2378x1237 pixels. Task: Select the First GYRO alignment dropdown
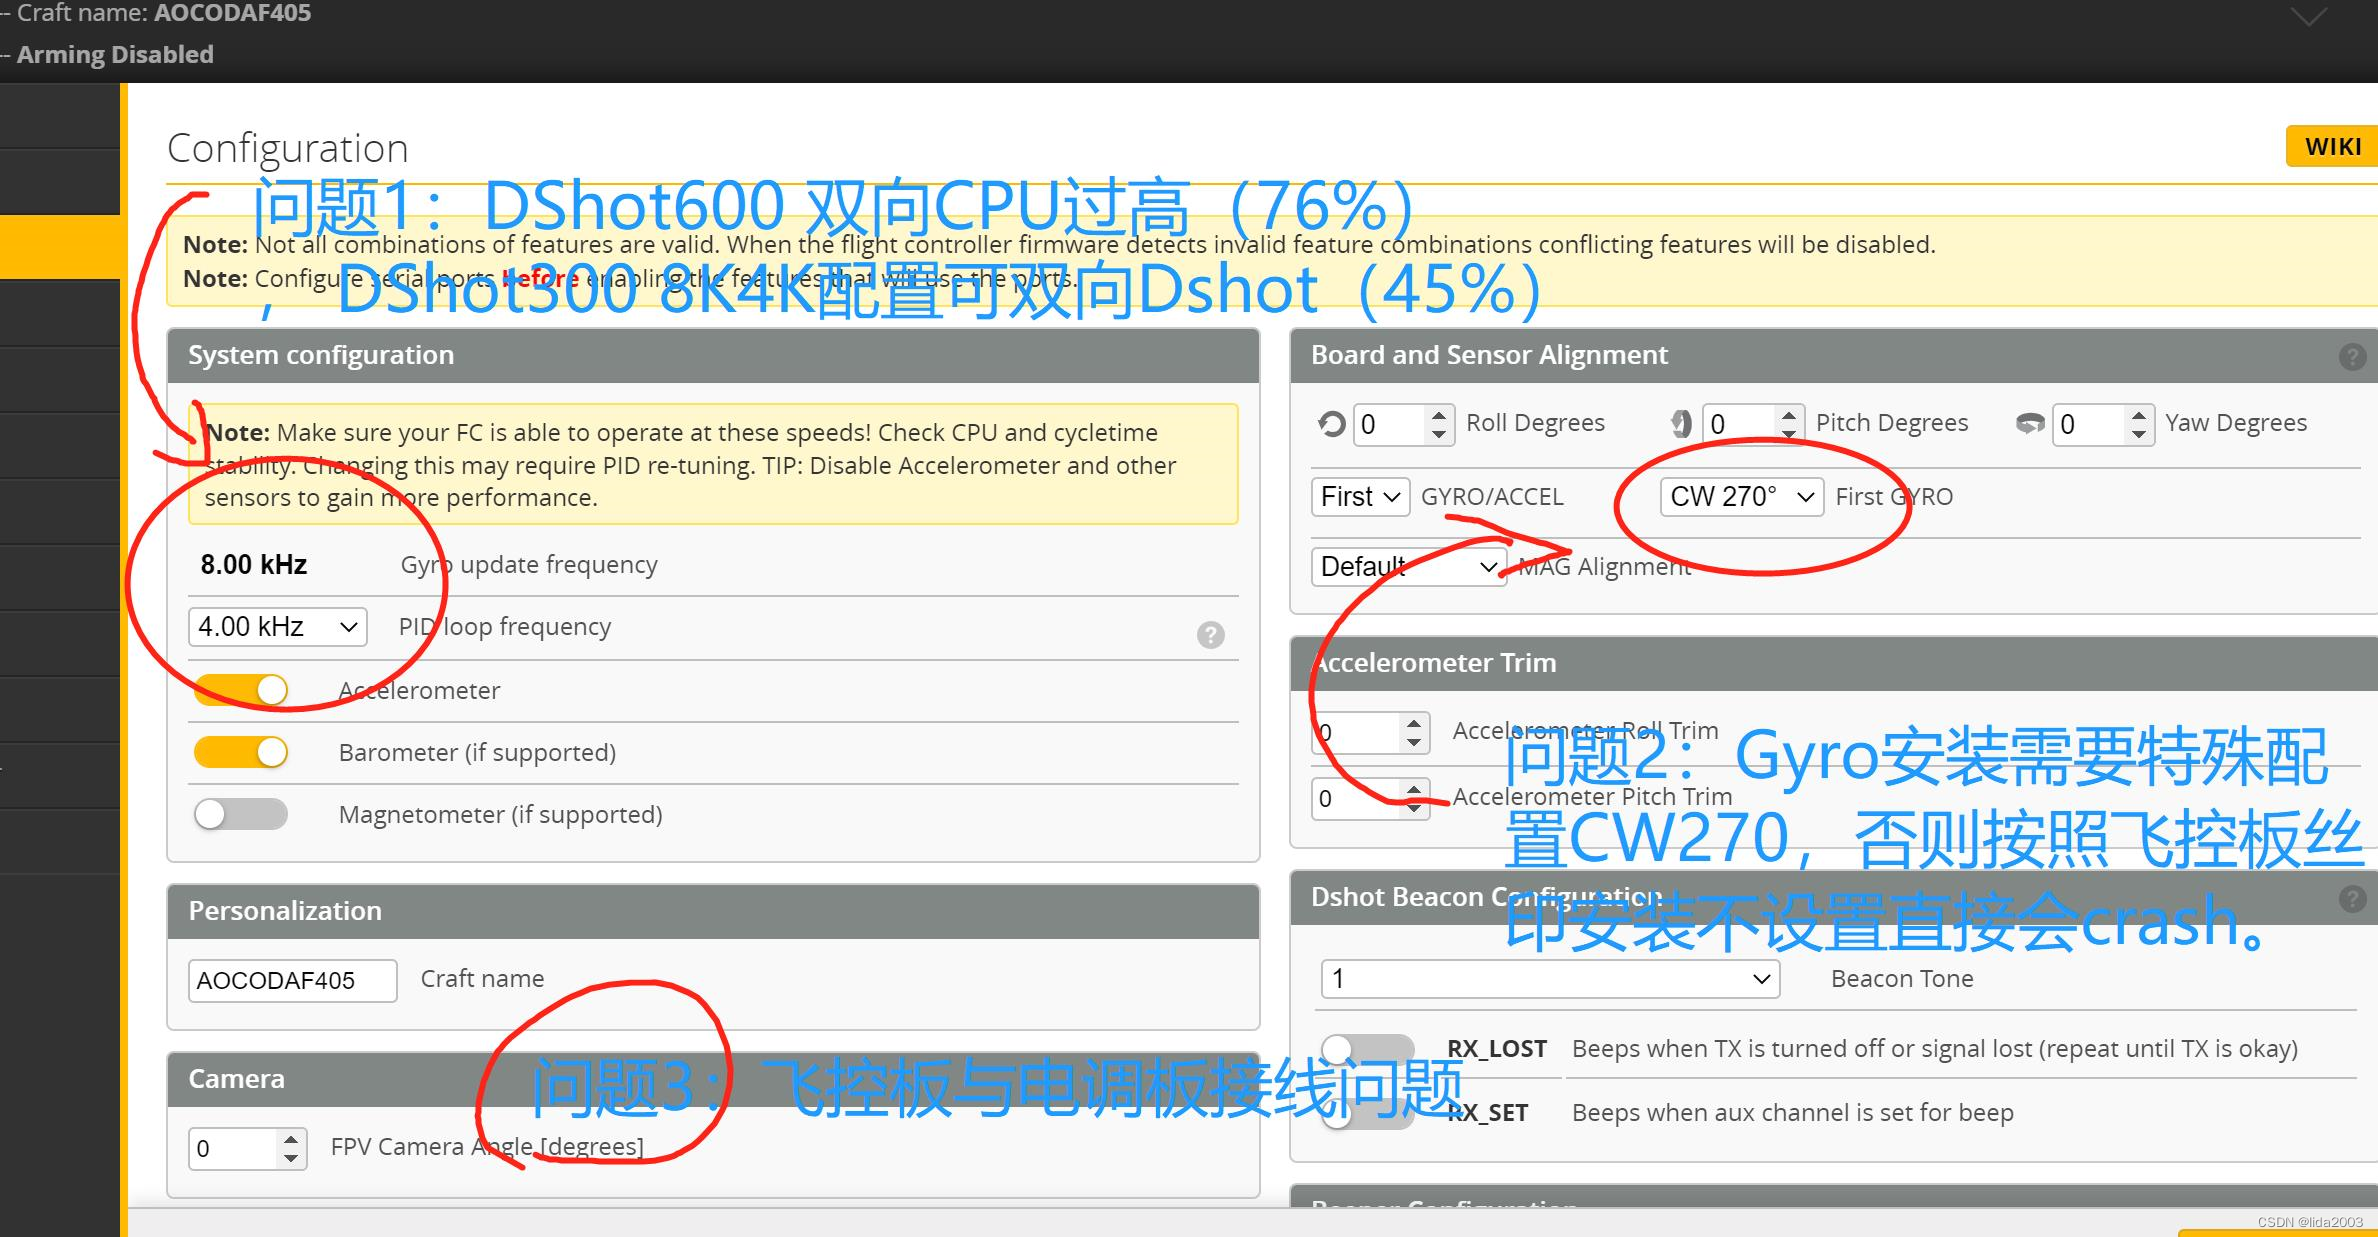pos(1732,495)
